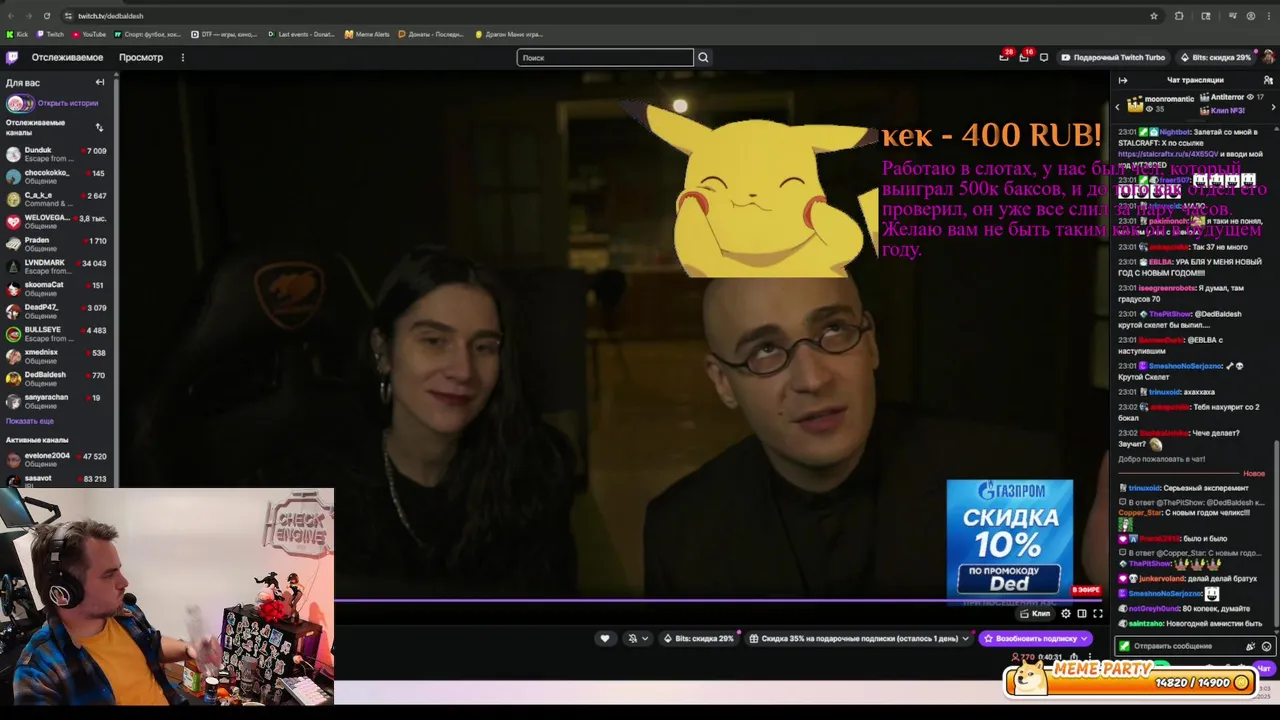Image resolution: width=1280 pixels, height=720 pixels.
Task: Bookmark page with the star icon
Action: click(1154, 16)
